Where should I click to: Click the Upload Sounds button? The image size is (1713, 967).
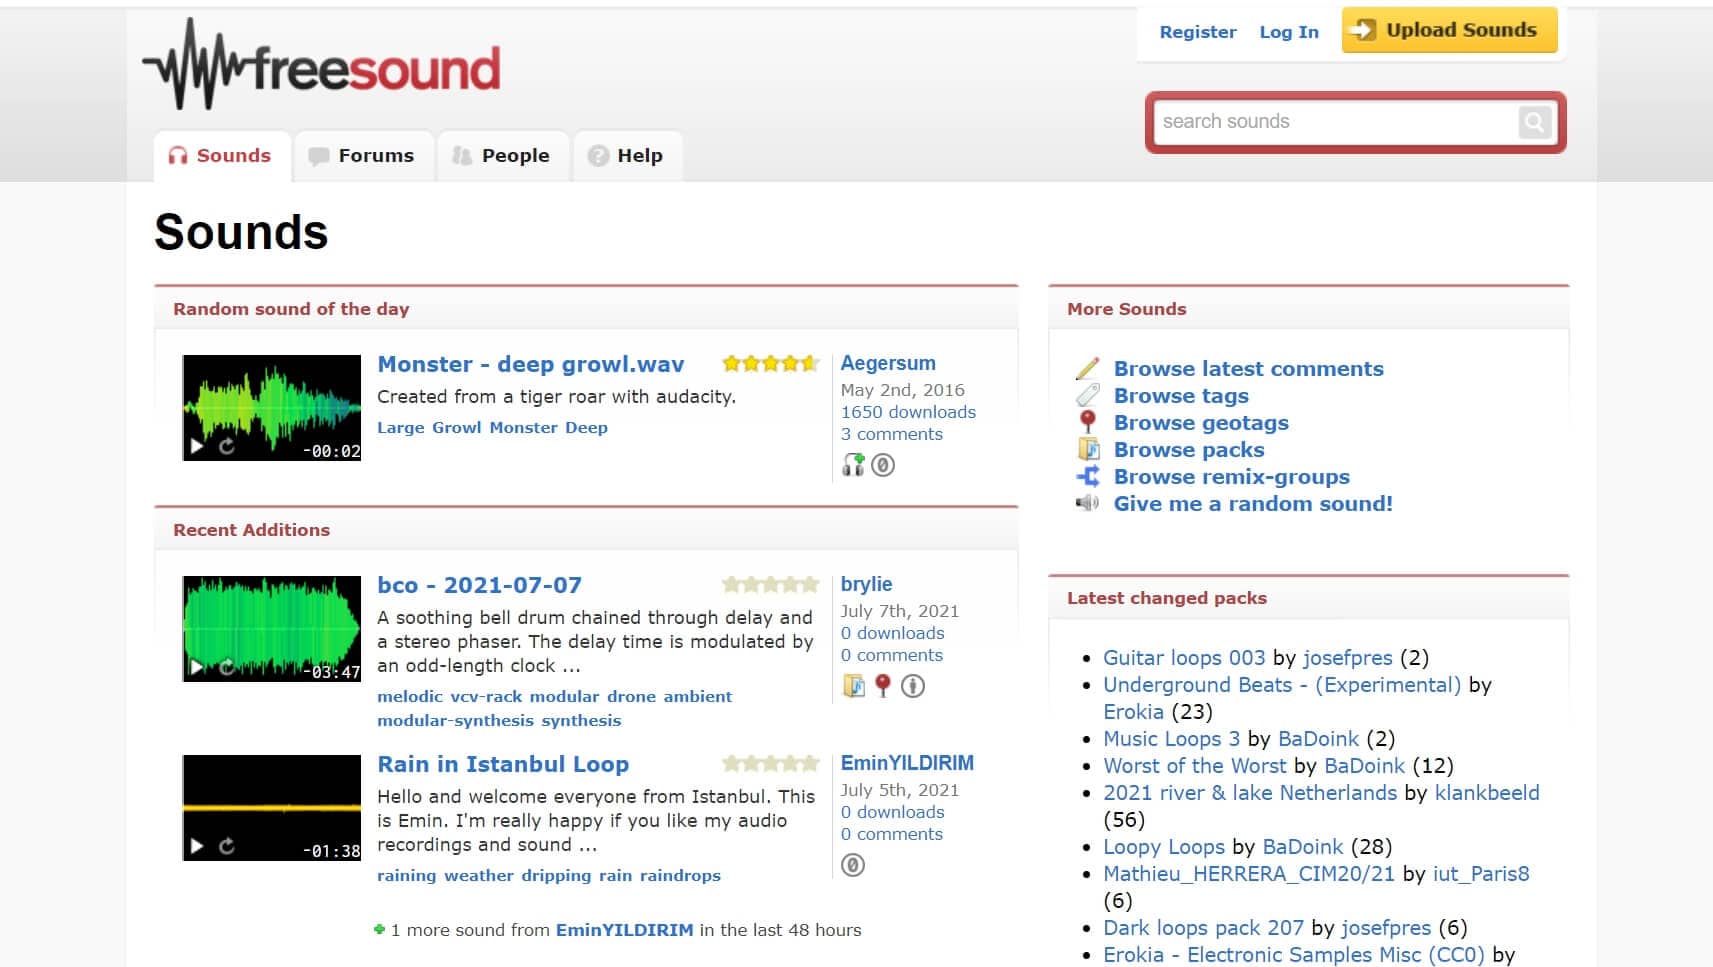click(1449, 30)
